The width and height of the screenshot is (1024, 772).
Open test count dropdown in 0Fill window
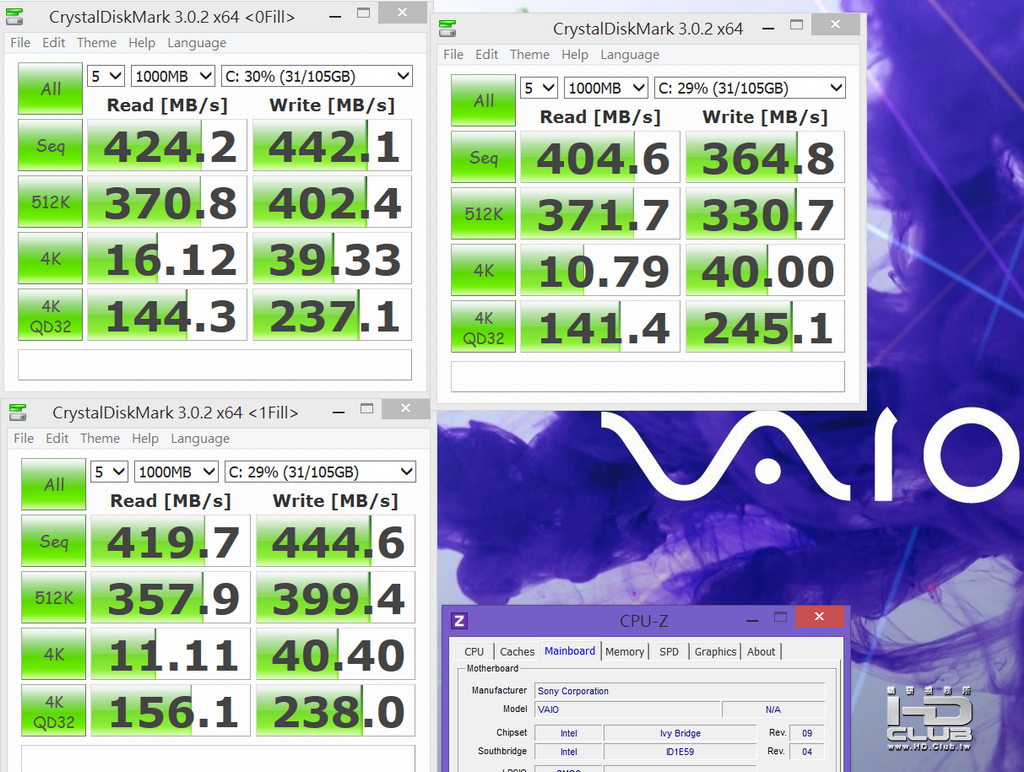(x=105, y=76)
